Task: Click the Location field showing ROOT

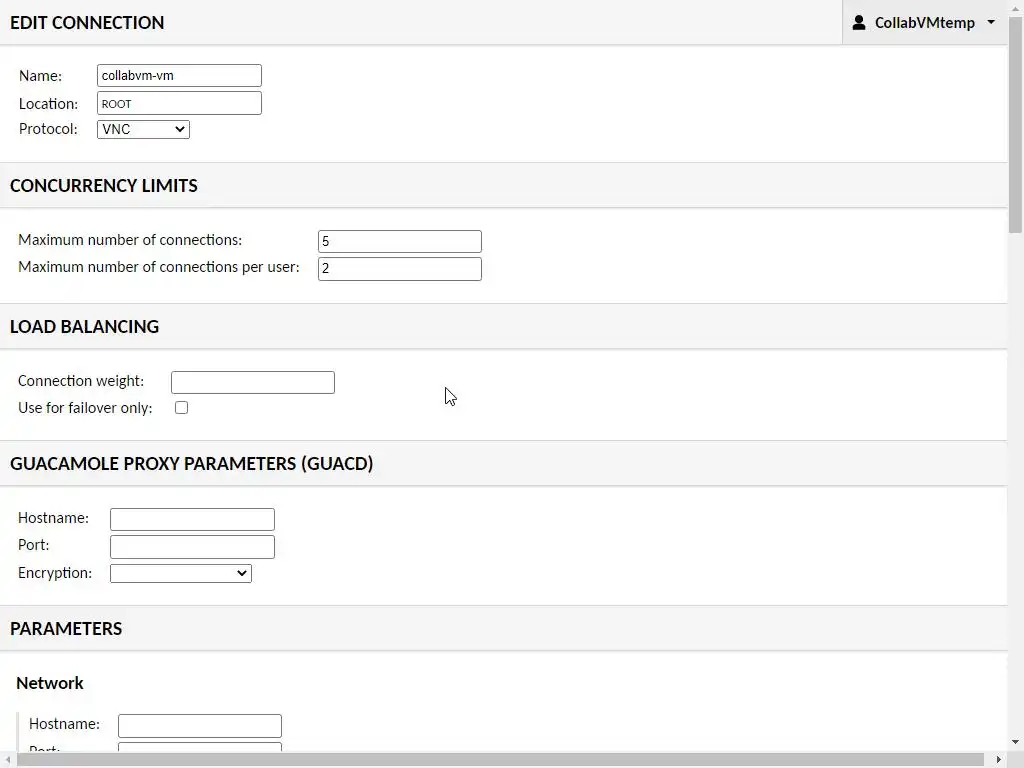Action: tap(179, 103)
